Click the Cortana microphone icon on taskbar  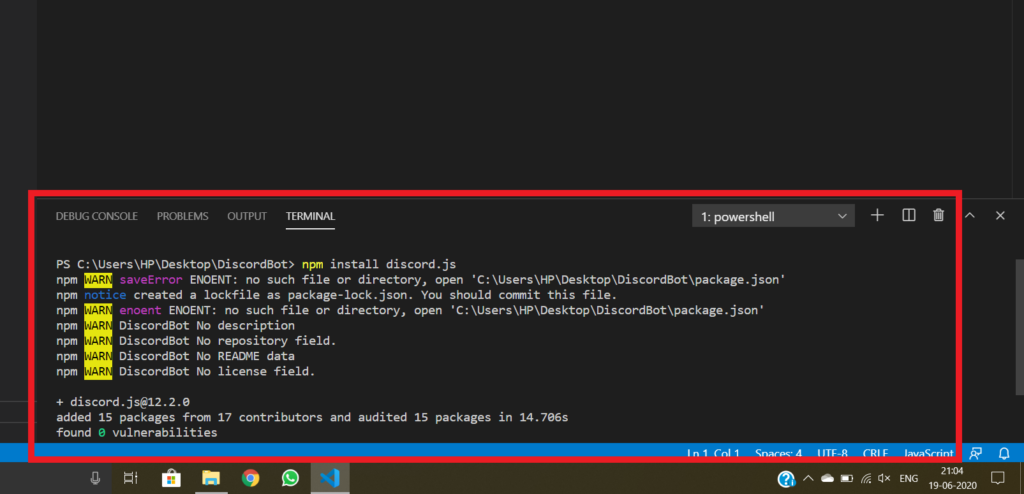click(x=95, y=478)
